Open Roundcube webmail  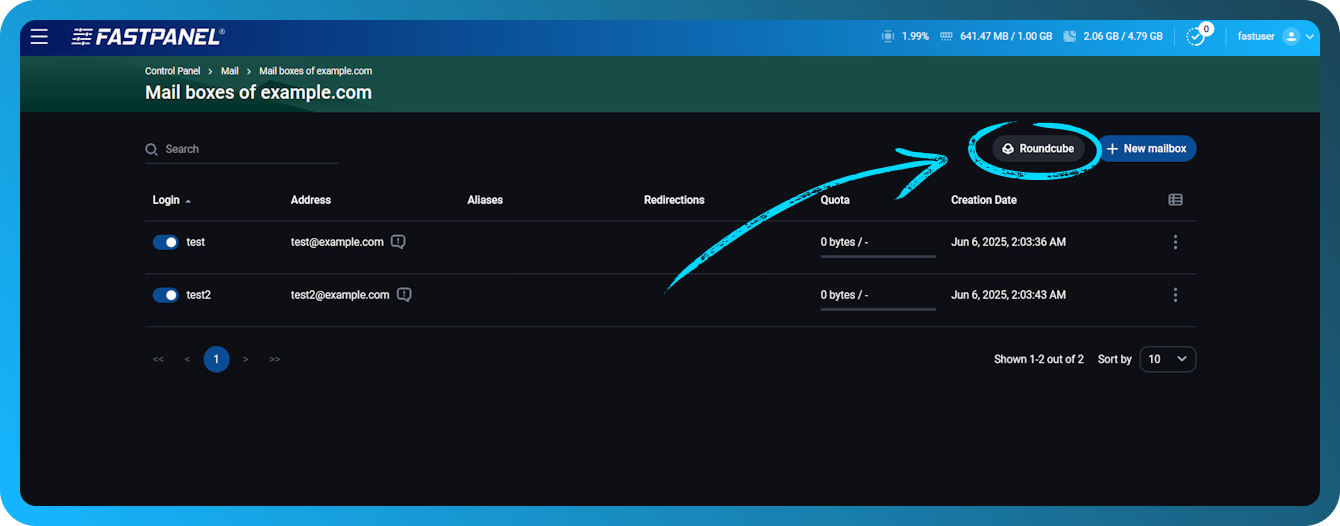click(x=1038, y=149)
